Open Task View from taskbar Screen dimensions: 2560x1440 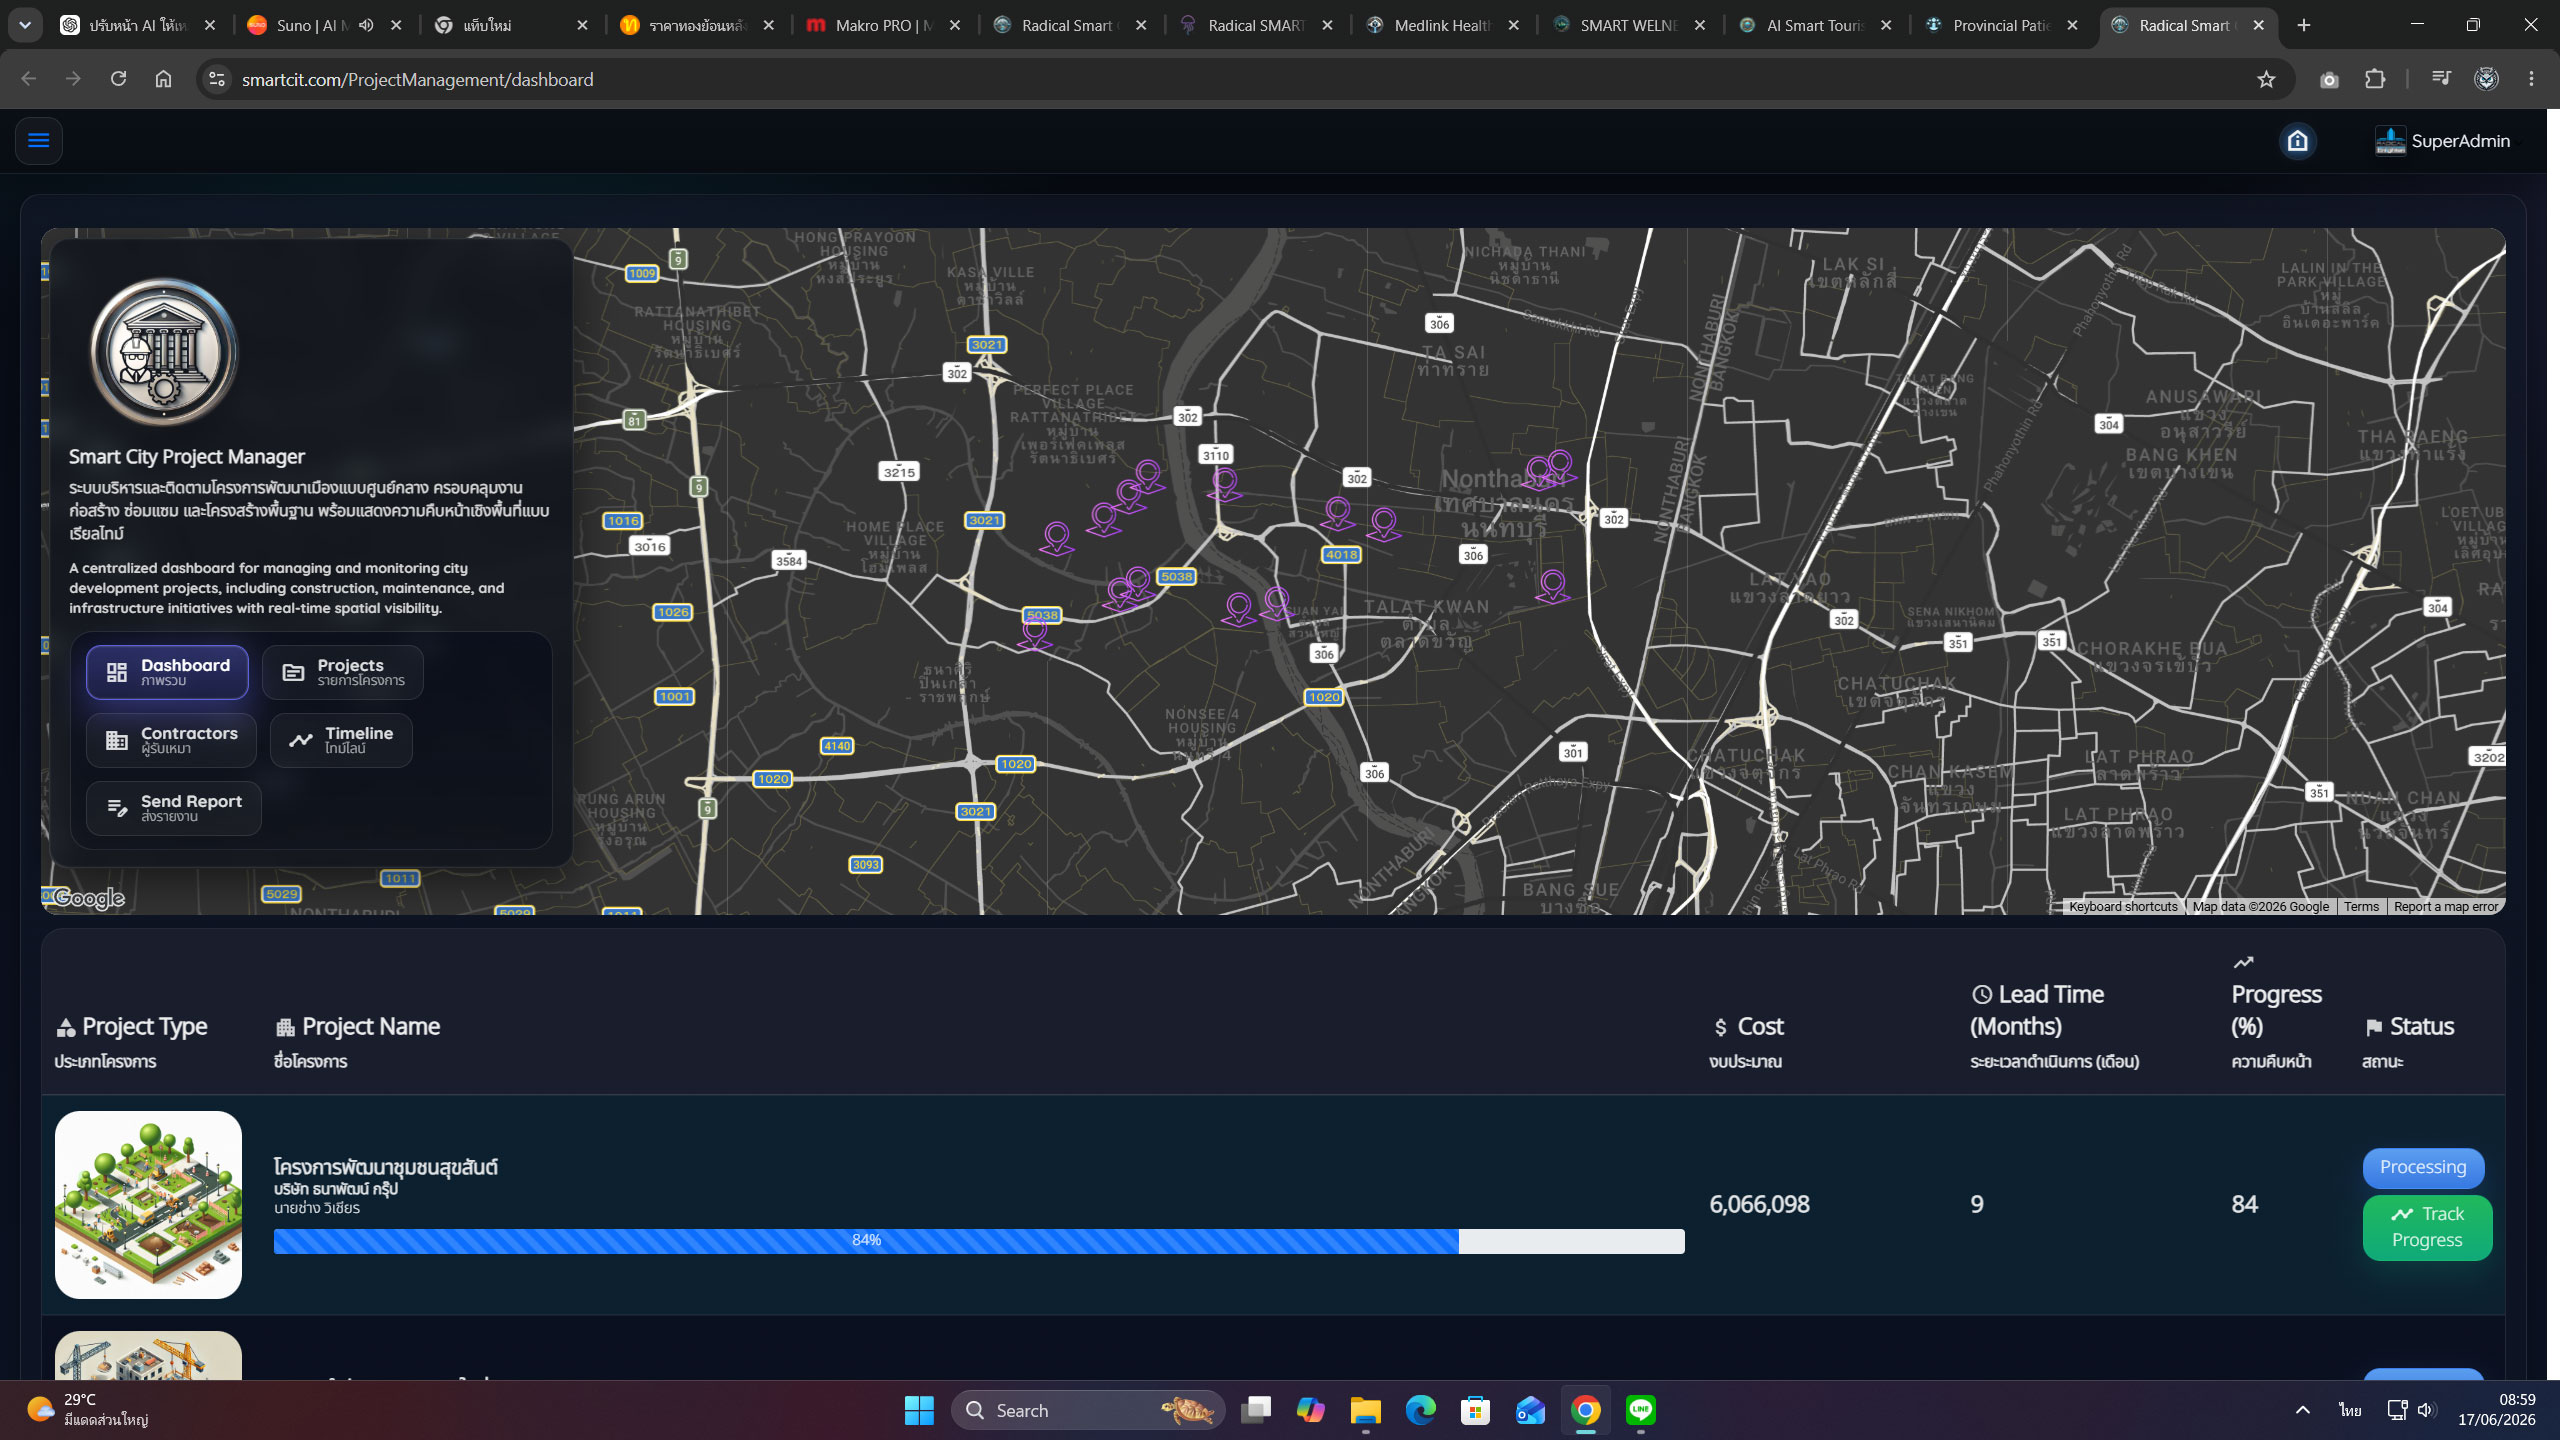[x=1255, y=1410]
